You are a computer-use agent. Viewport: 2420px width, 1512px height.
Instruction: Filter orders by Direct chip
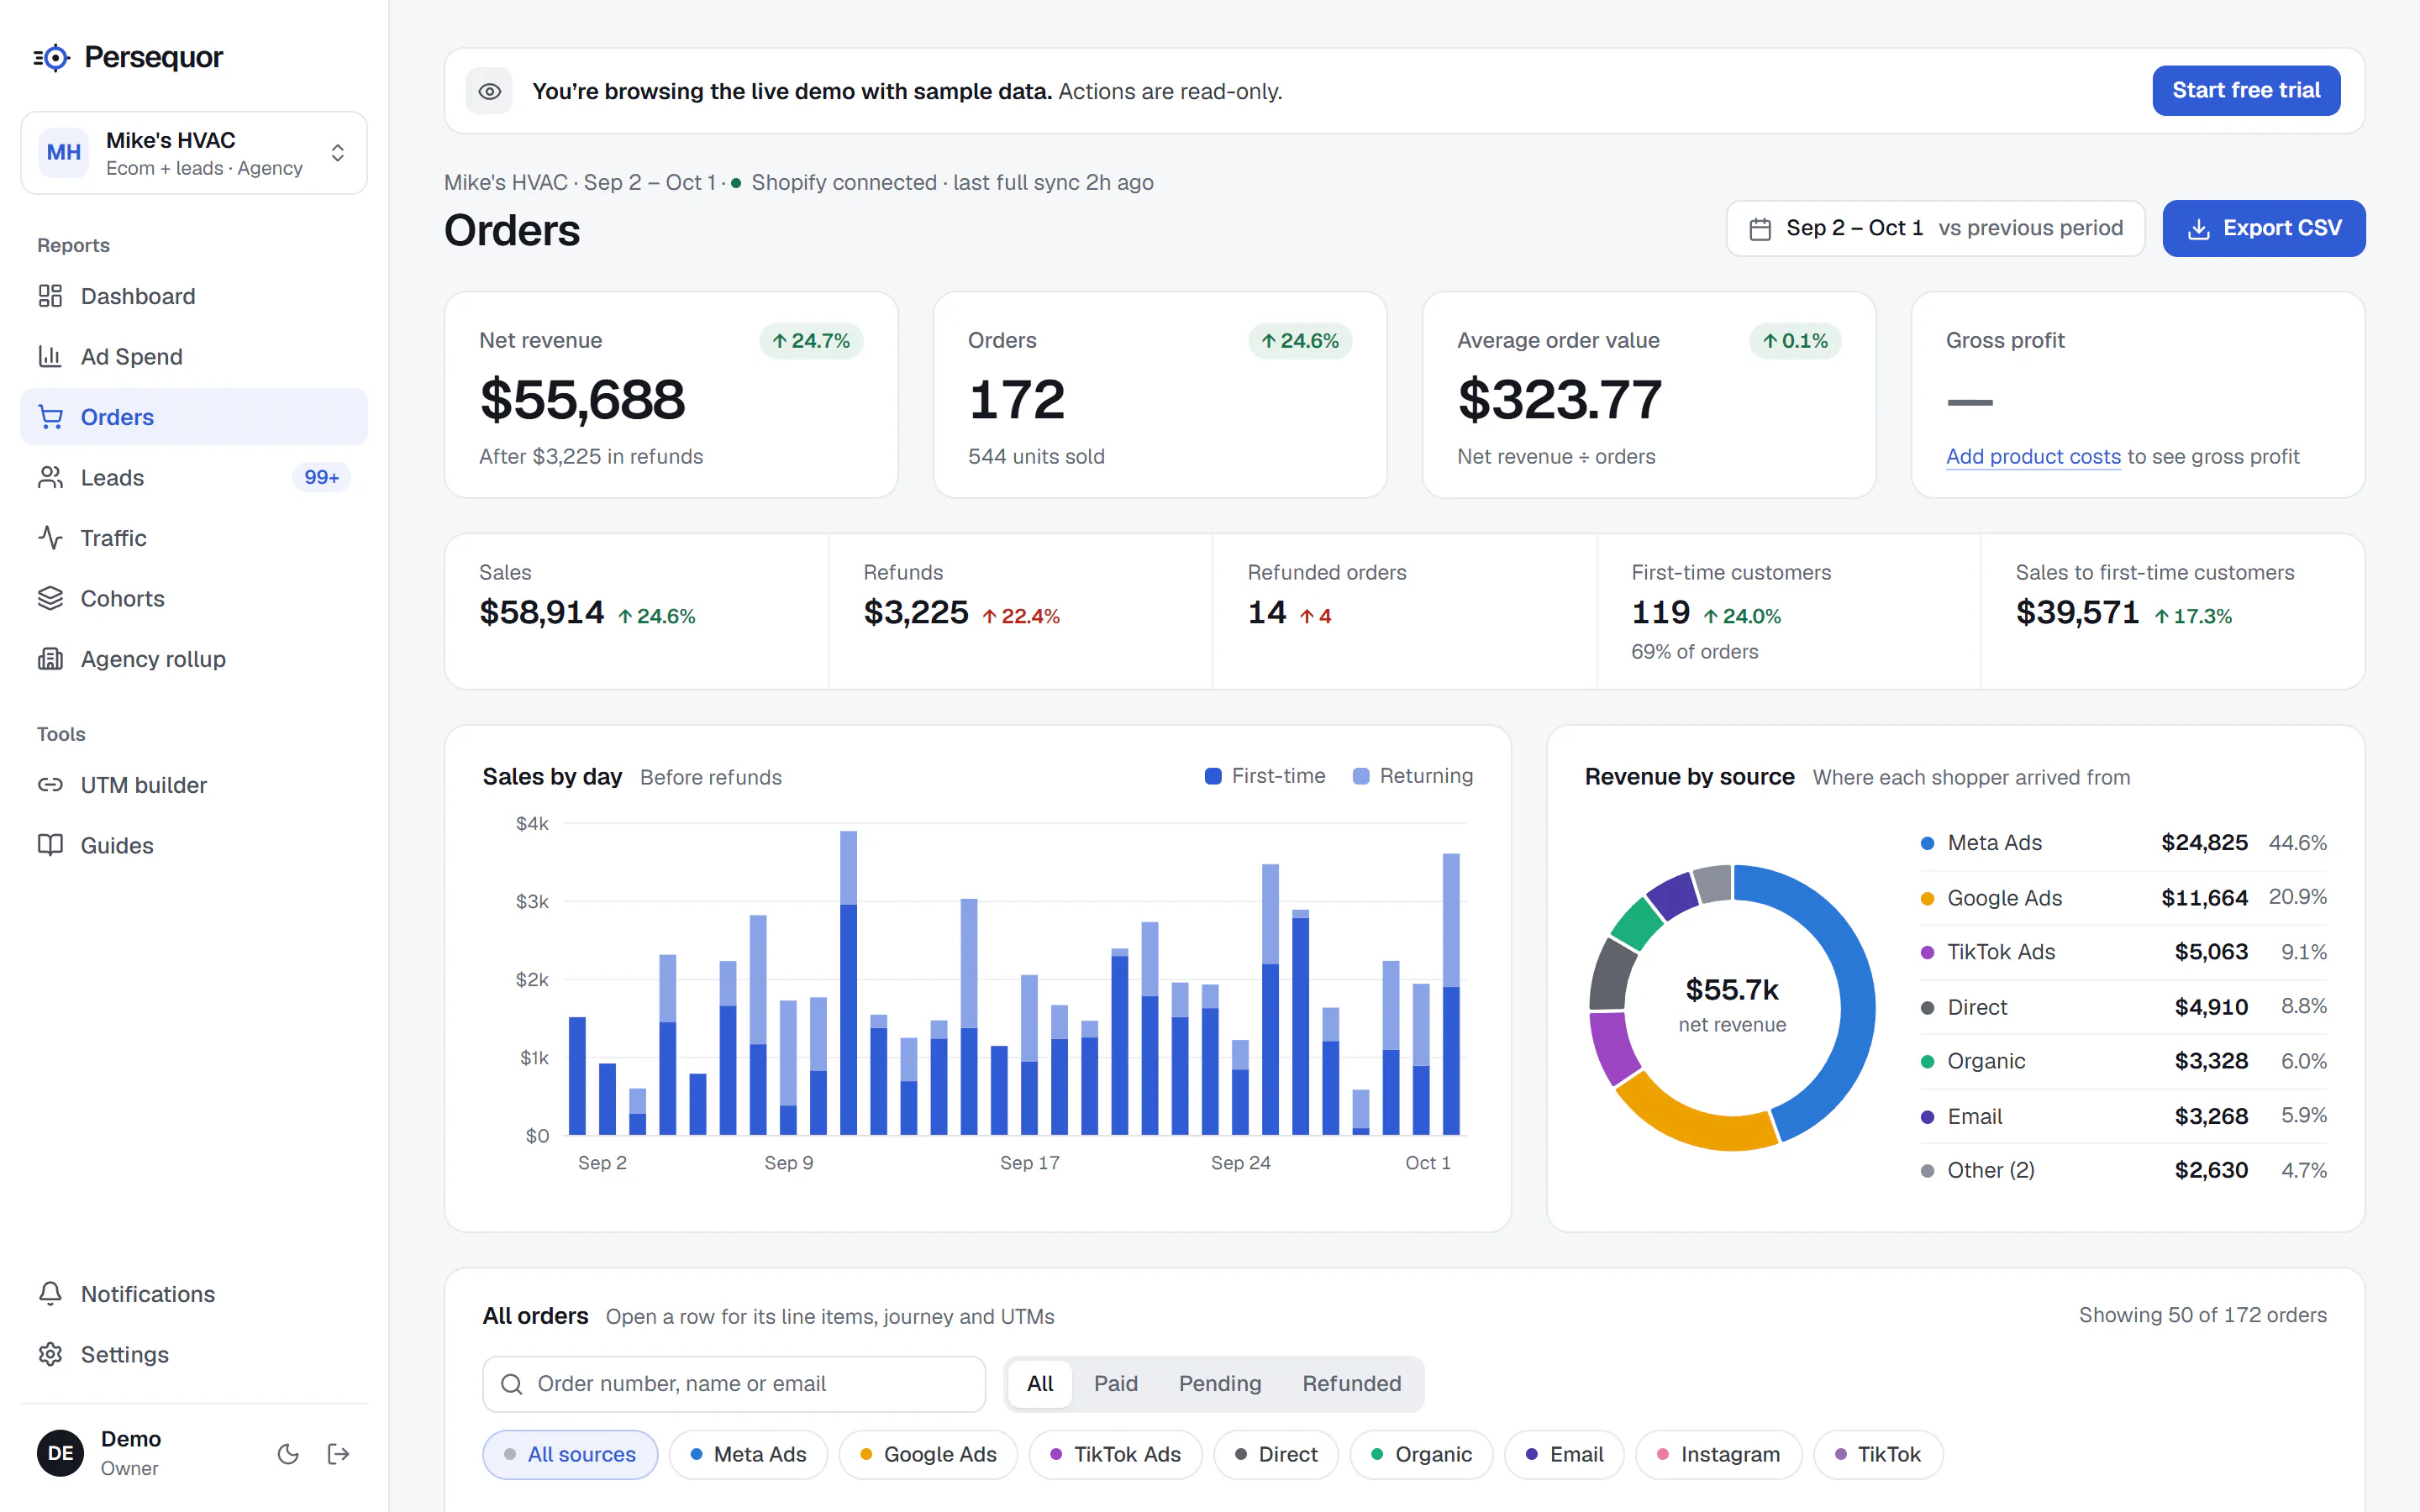point(1276,1454)
